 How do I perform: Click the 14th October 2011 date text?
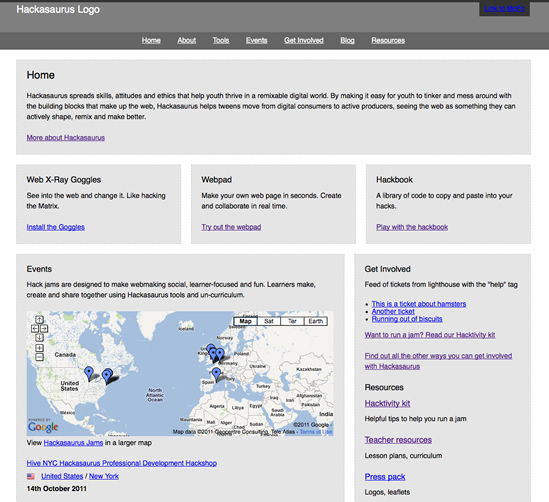[x=57, y=488]
